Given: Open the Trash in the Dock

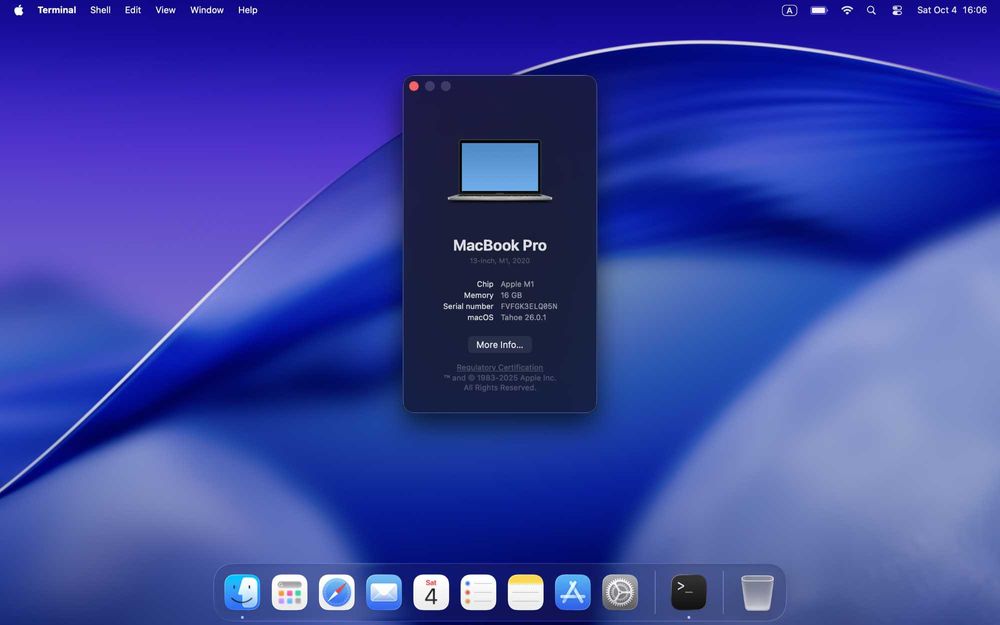Looking at the screenshot, I should pyautogui.click(x=757, y=592).
